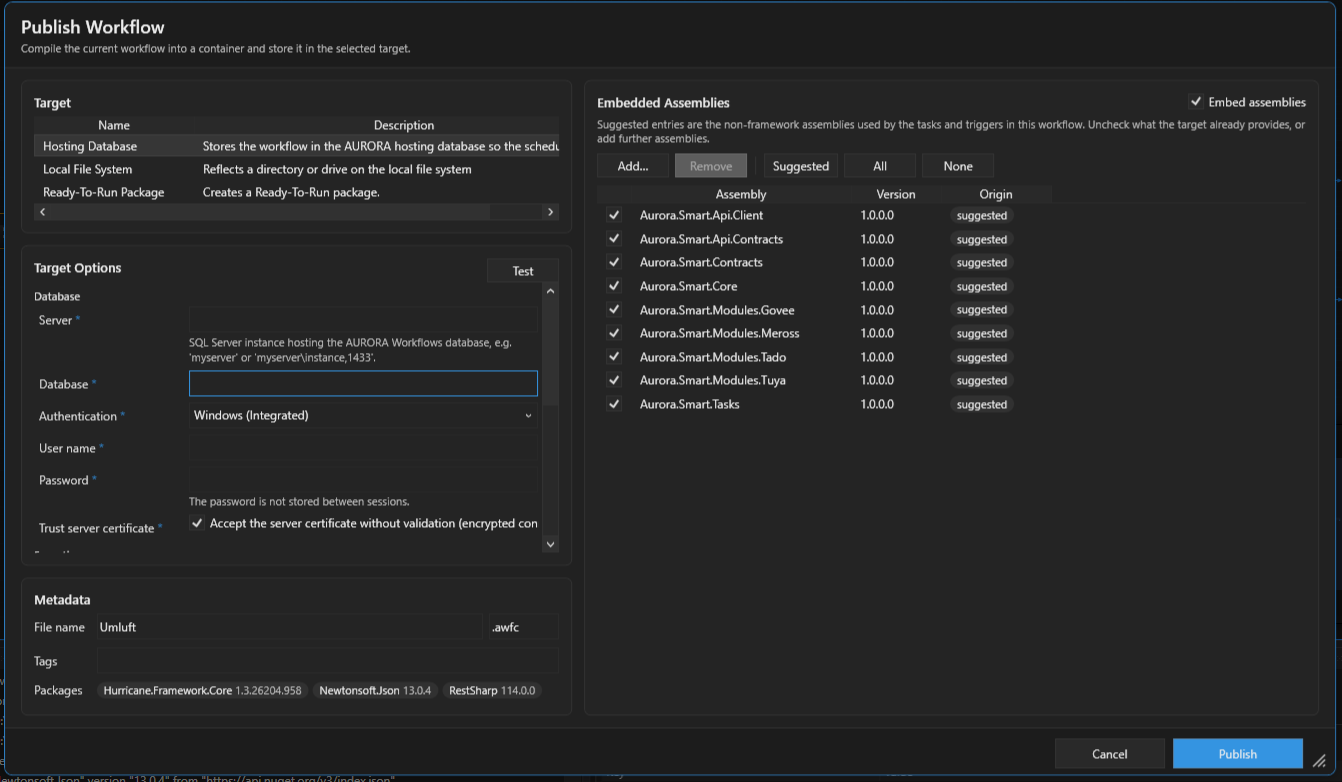Uncheck Aurora.Smart.Api.Client assembly

click(x=614, y=215)
